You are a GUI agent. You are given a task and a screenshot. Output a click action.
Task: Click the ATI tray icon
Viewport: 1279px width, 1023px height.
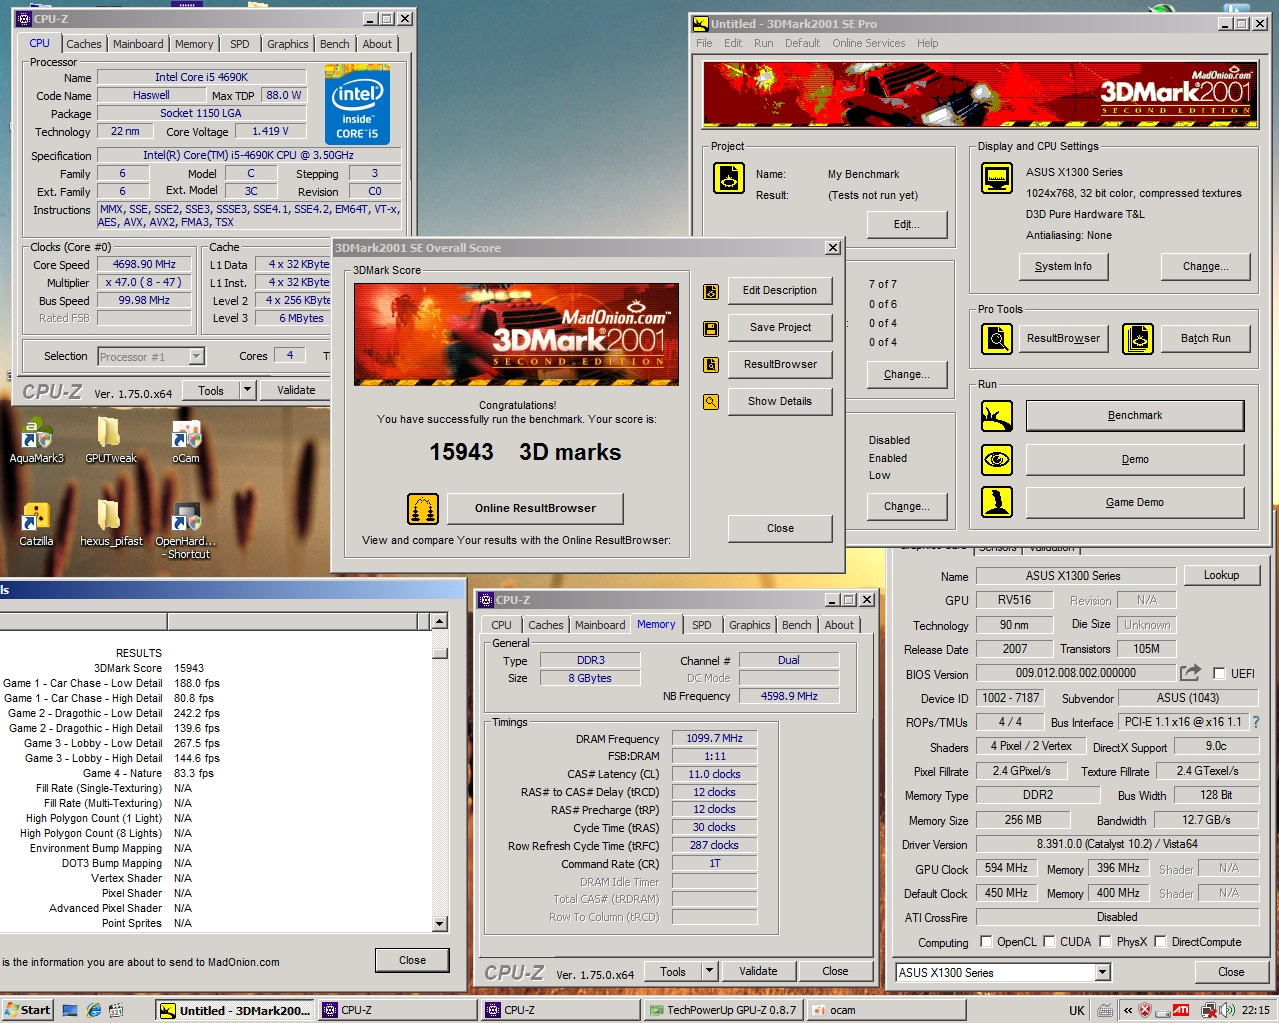click(1181, 1010)
